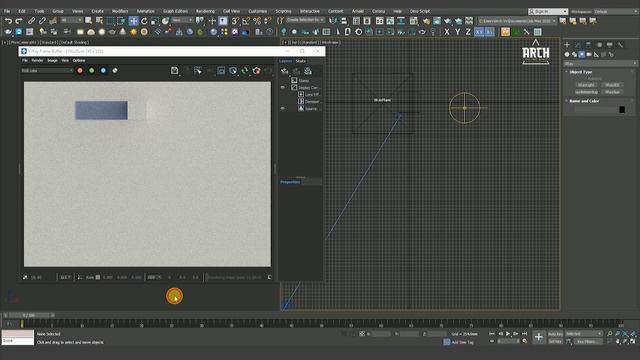Open the project path dropdown
The image size is (640, 360).
click(x=517, y=21)
